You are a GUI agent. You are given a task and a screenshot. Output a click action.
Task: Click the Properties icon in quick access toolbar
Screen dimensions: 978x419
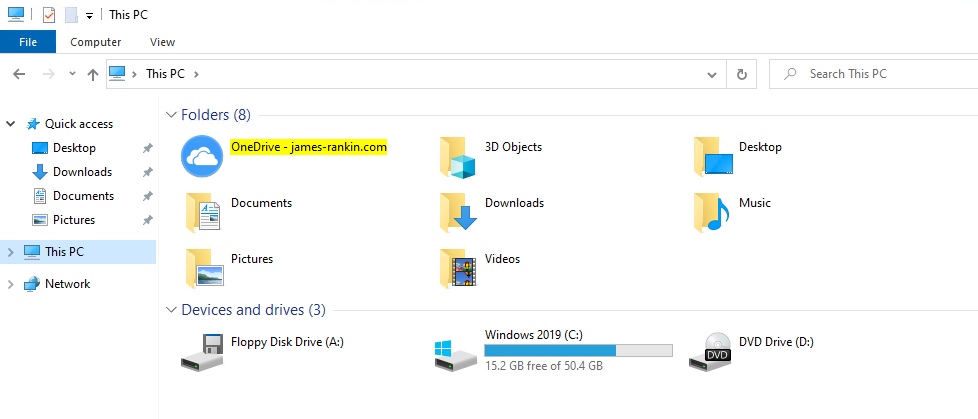click(48, 15)
